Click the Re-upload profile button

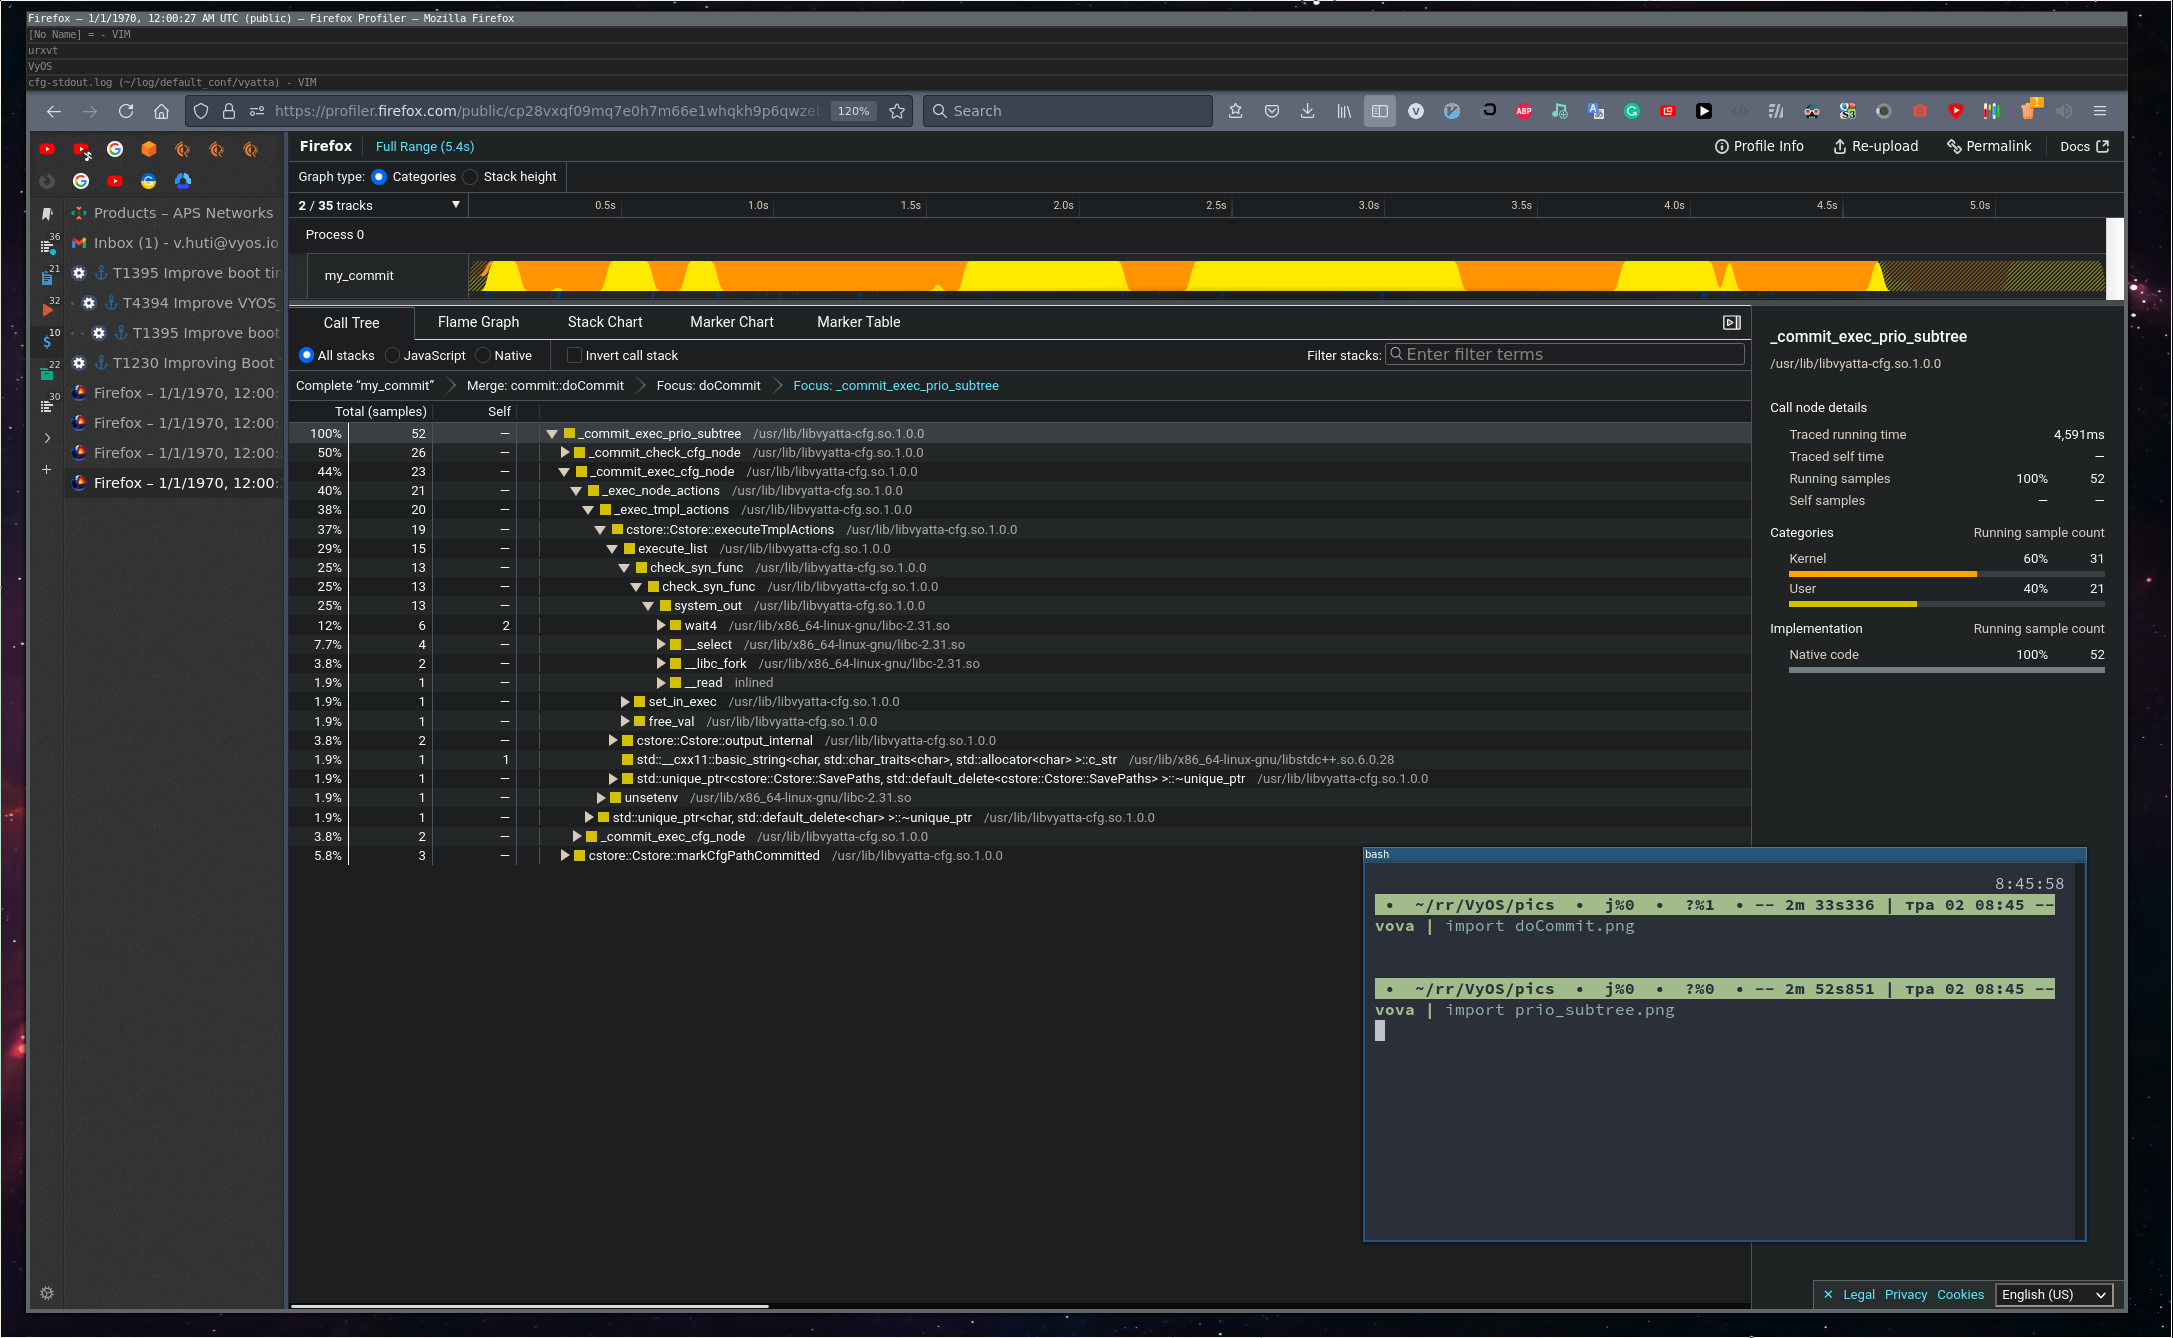pos(1875,146)
